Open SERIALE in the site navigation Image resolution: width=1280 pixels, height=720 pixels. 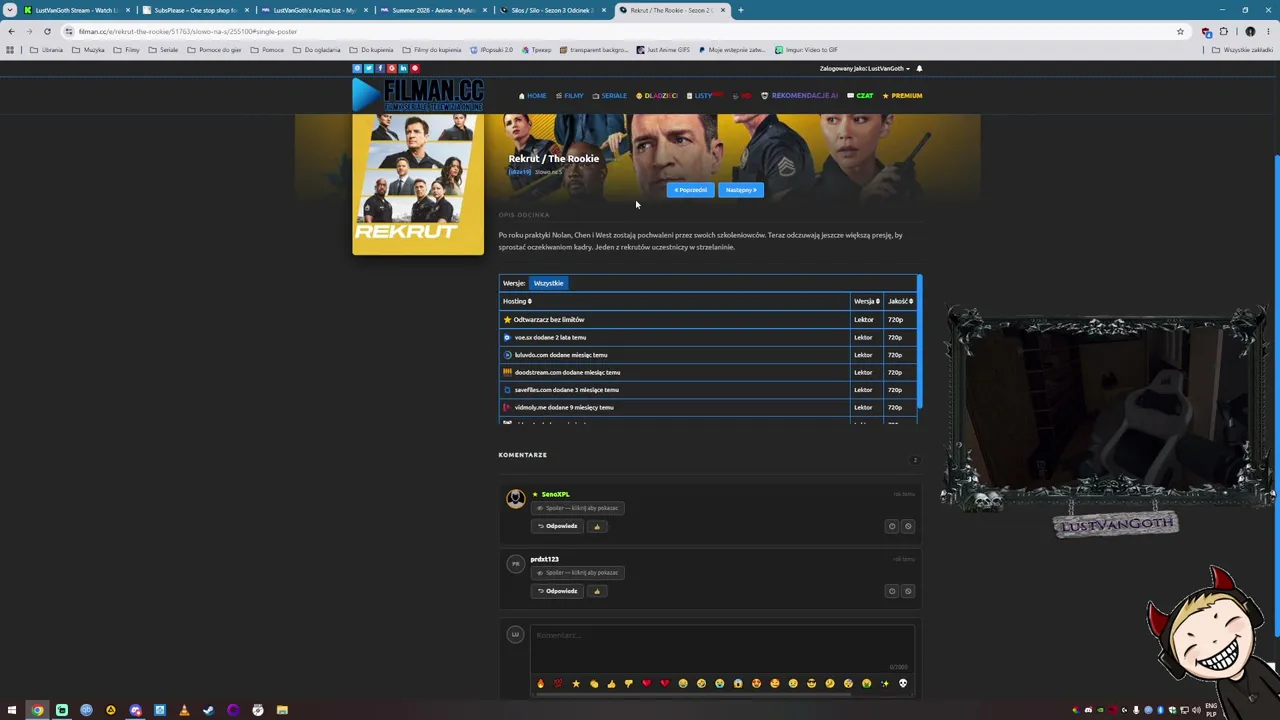[x=610, y=96]
